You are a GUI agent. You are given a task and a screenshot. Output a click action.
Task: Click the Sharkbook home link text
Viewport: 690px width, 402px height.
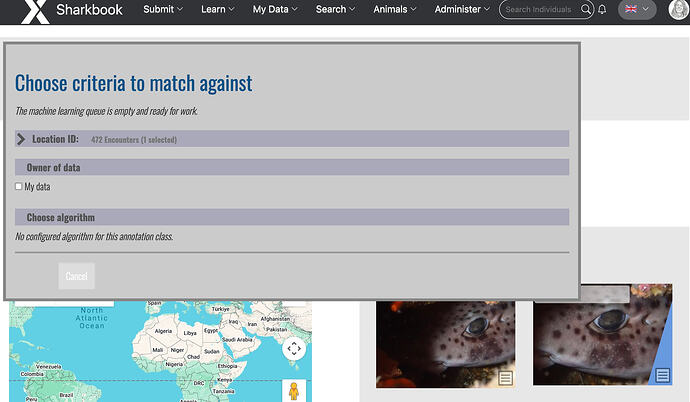92,10
